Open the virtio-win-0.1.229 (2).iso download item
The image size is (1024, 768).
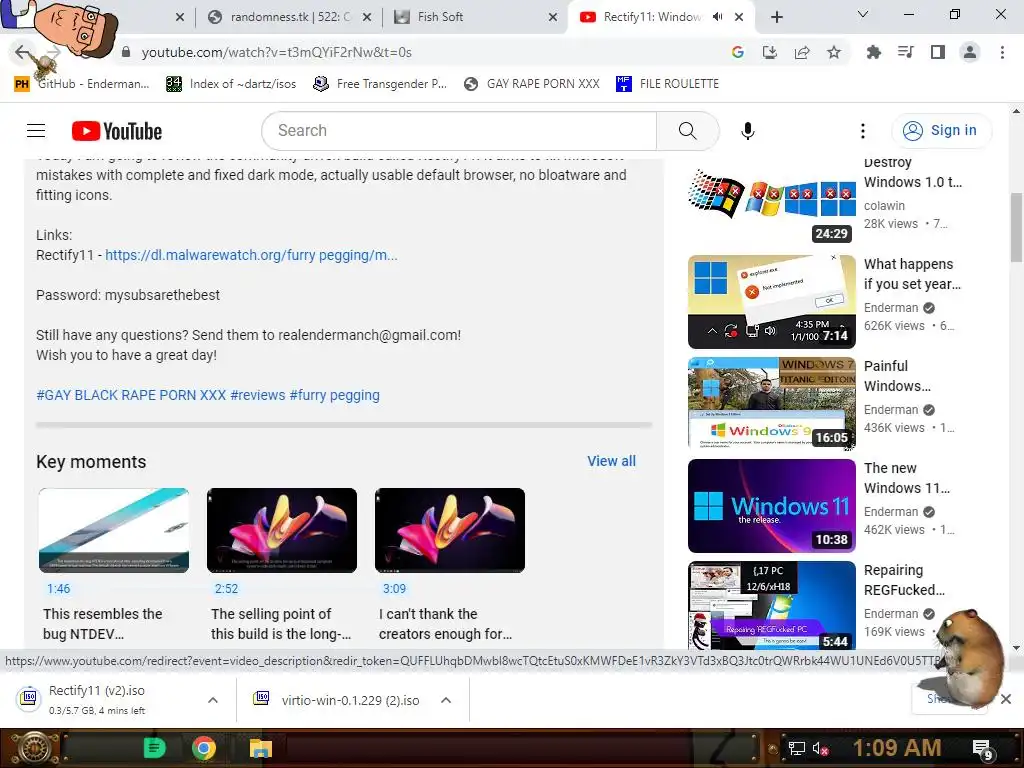tap(338, 700)
